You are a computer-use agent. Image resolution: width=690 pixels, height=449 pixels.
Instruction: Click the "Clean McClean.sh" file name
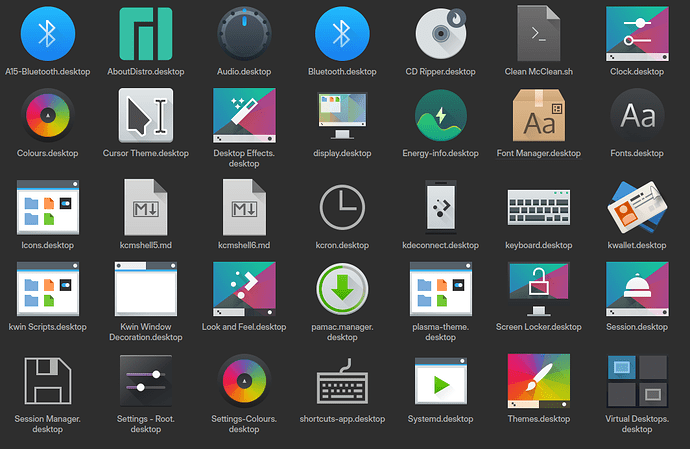click(x=539, y=71)
